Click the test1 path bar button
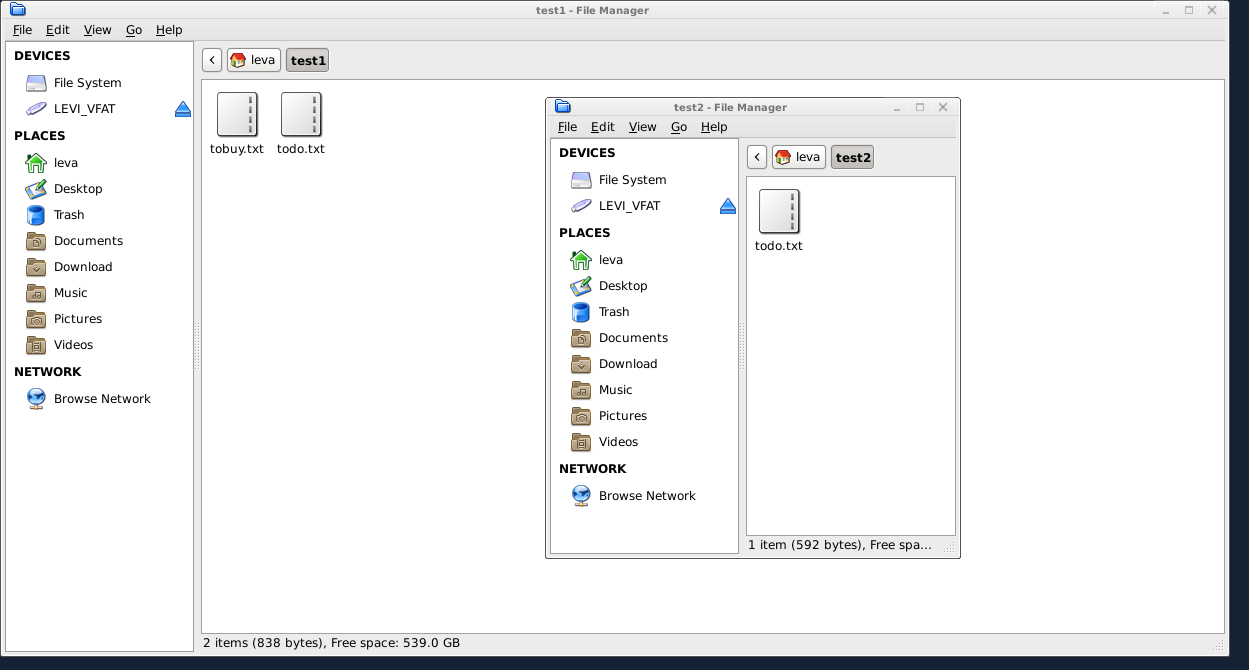The width and height of the screenshot is (1249, 670). pos(308,60)
